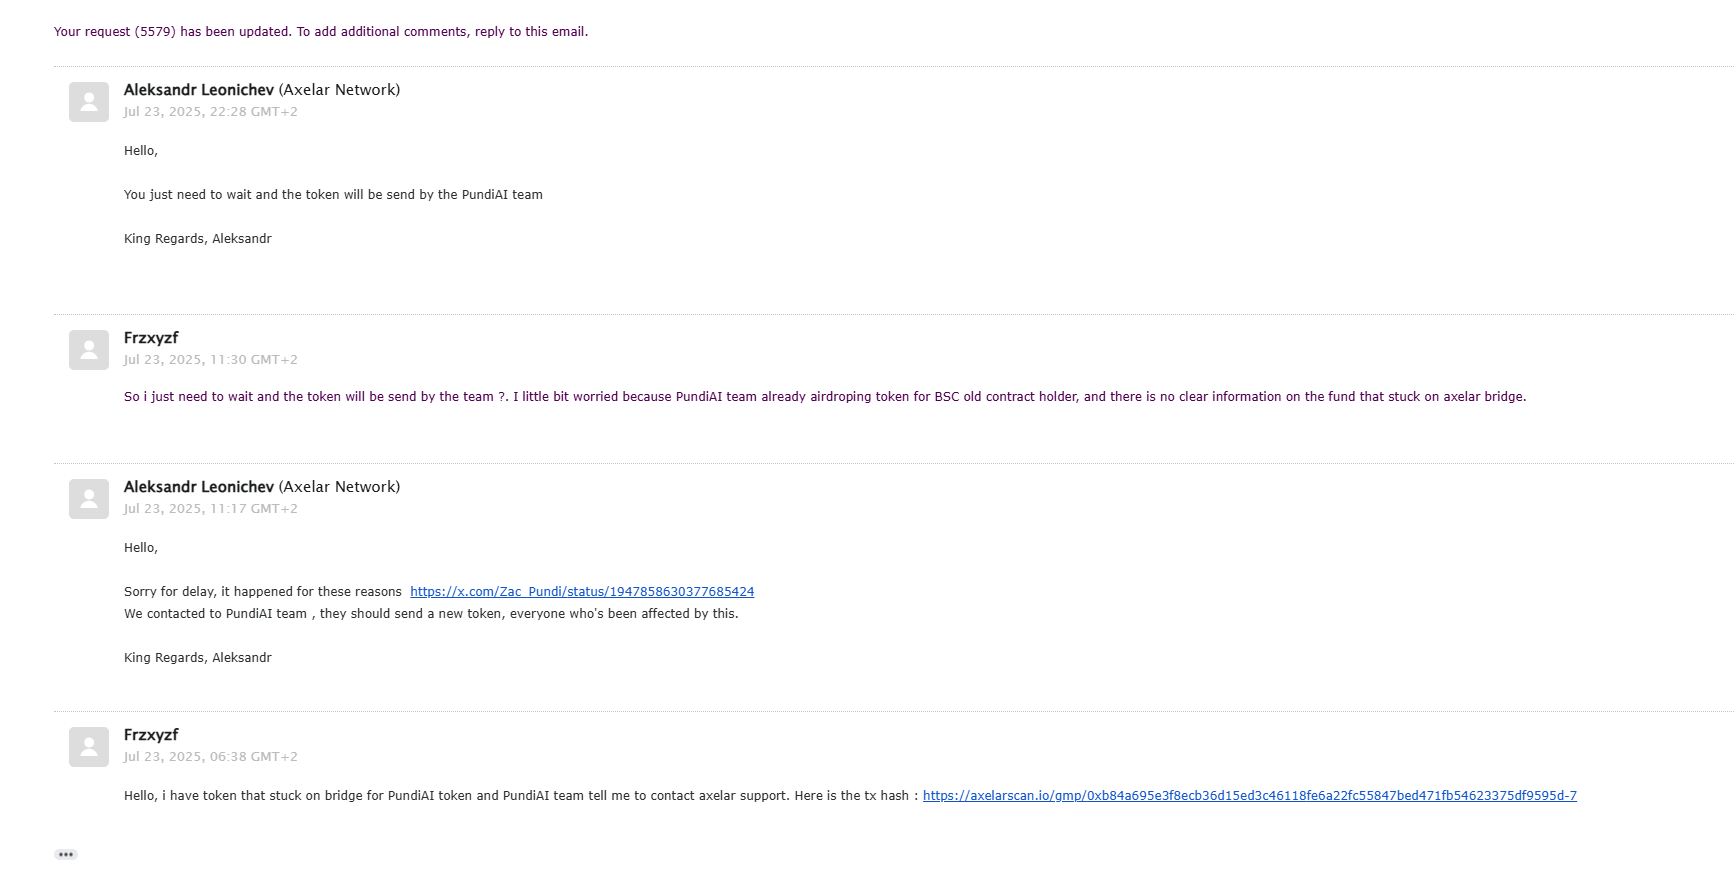Click the 'Your request (5579) has been updated' notice

click(x=320, y=32)
